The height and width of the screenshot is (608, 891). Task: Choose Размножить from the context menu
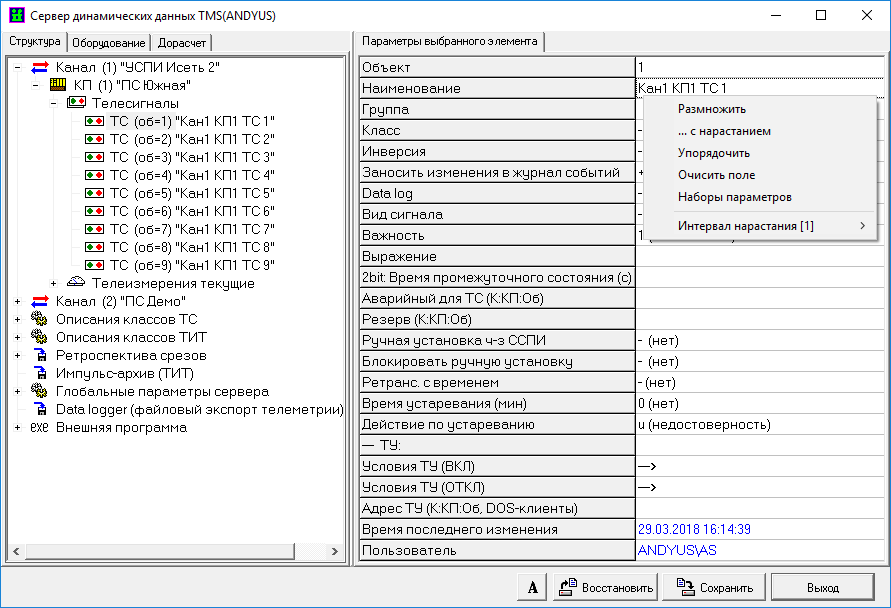click(x=711, y=109)
